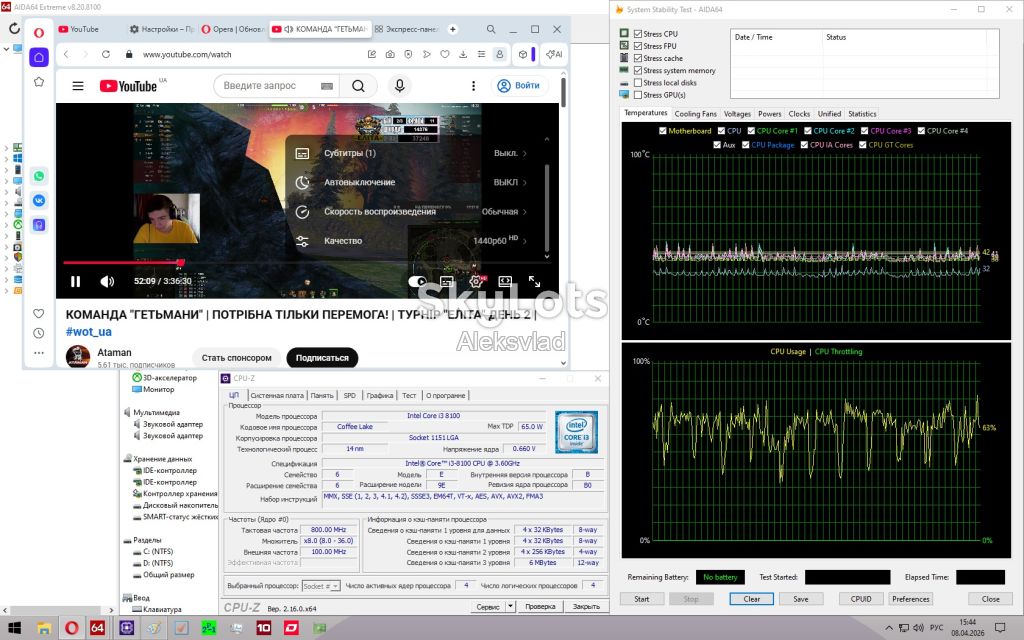This screenshot has height=640, width=1024.
Task: Toggle the CPU Package graph checkbox
Action: (746, 145)
